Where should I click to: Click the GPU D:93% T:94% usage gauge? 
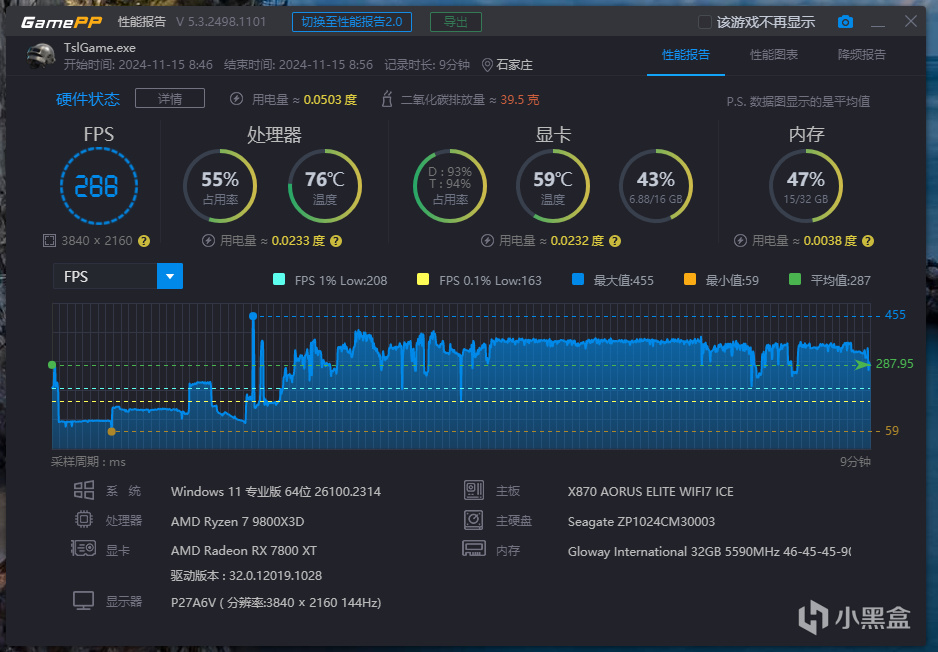[450, 186]
